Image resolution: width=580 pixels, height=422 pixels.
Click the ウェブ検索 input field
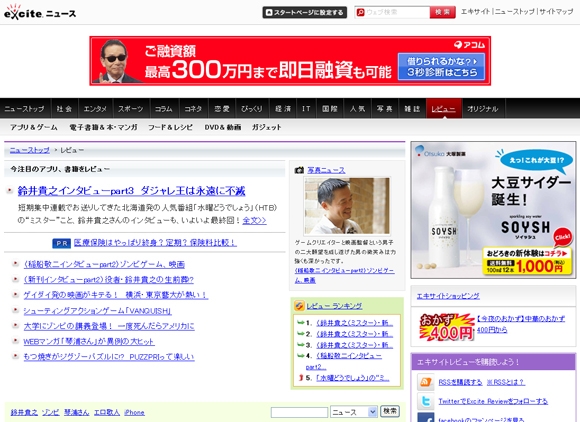[397, 12]
